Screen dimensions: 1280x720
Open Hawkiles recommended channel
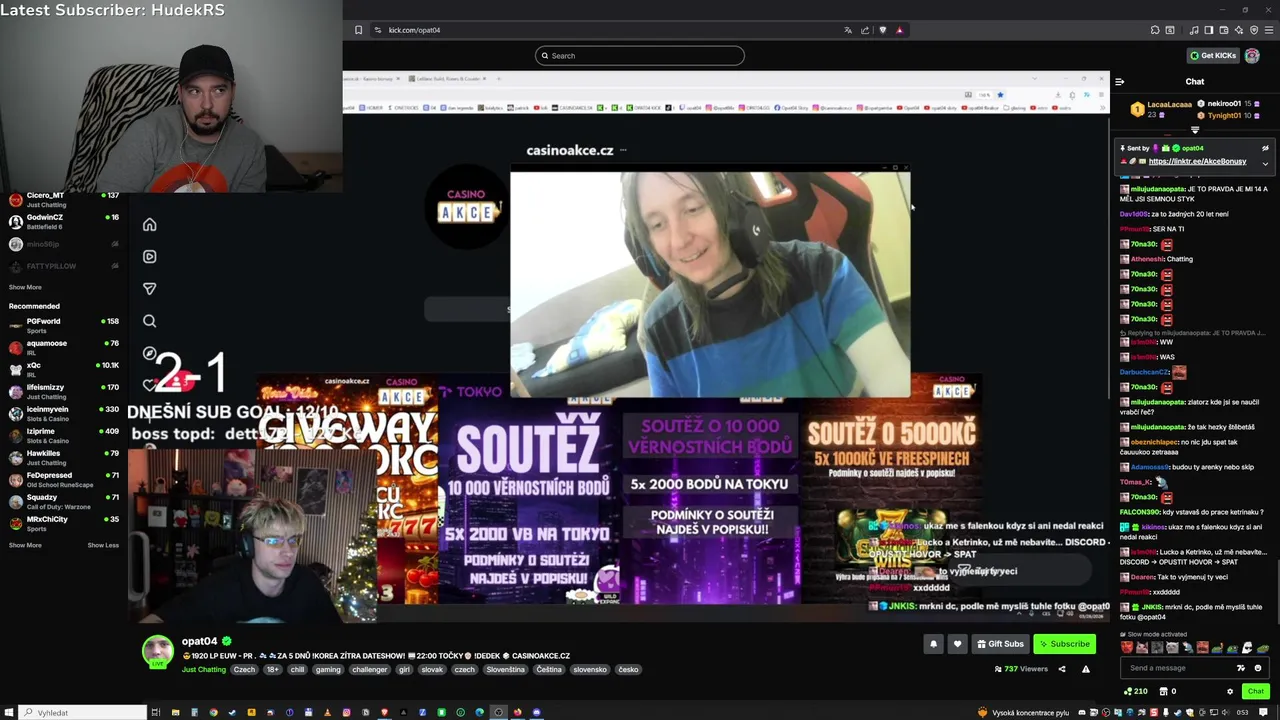point(62,457)
